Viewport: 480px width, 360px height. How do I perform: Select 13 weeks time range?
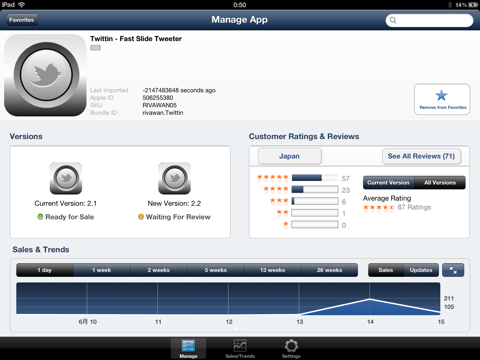(273, 270)
